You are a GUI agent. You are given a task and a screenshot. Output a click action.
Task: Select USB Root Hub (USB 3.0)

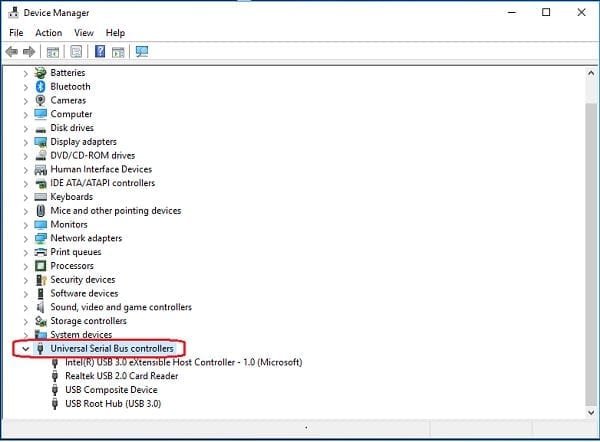[x=112, y=404]
